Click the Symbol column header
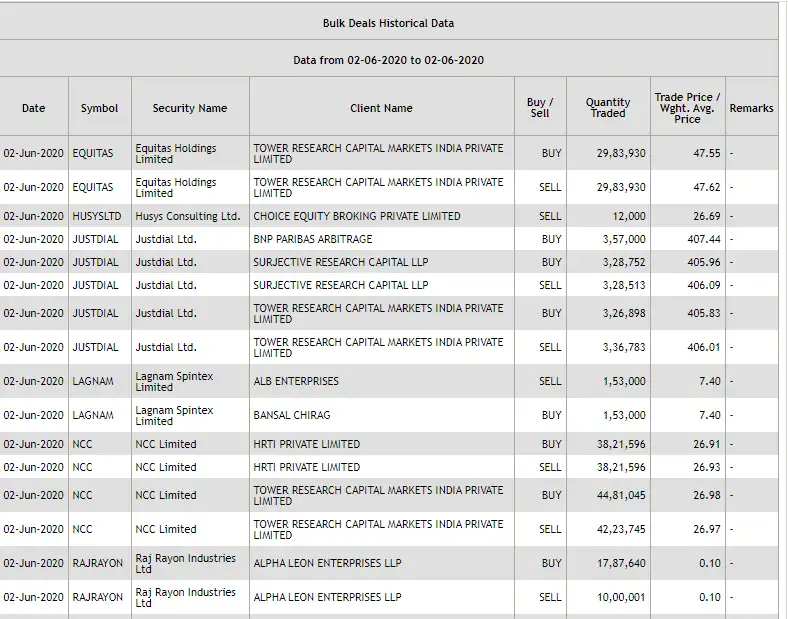This screenshot has height=619, width=788. click(x=99, y=108)
